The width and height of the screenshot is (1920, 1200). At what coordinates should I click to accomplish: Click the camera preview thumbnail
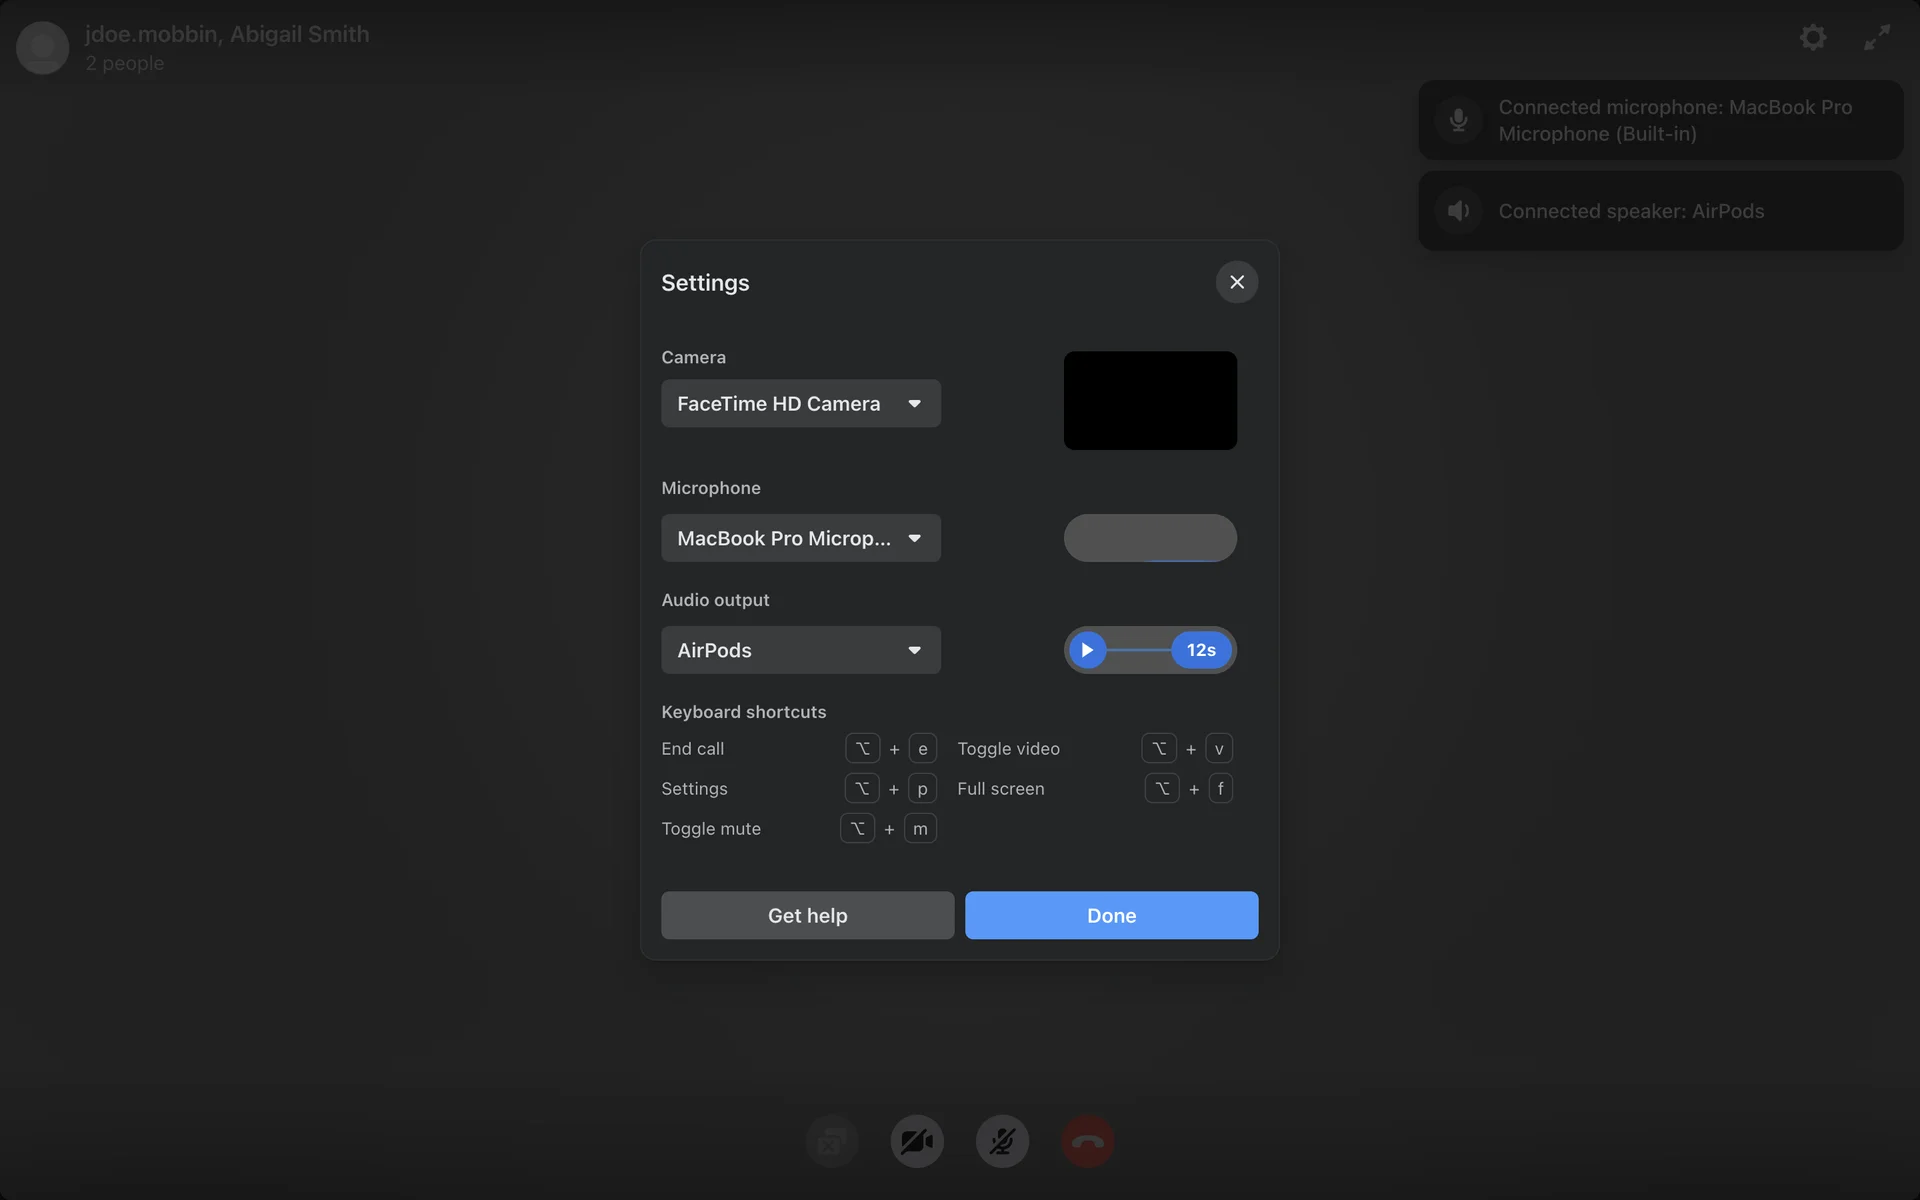[x=1150, y=400]
